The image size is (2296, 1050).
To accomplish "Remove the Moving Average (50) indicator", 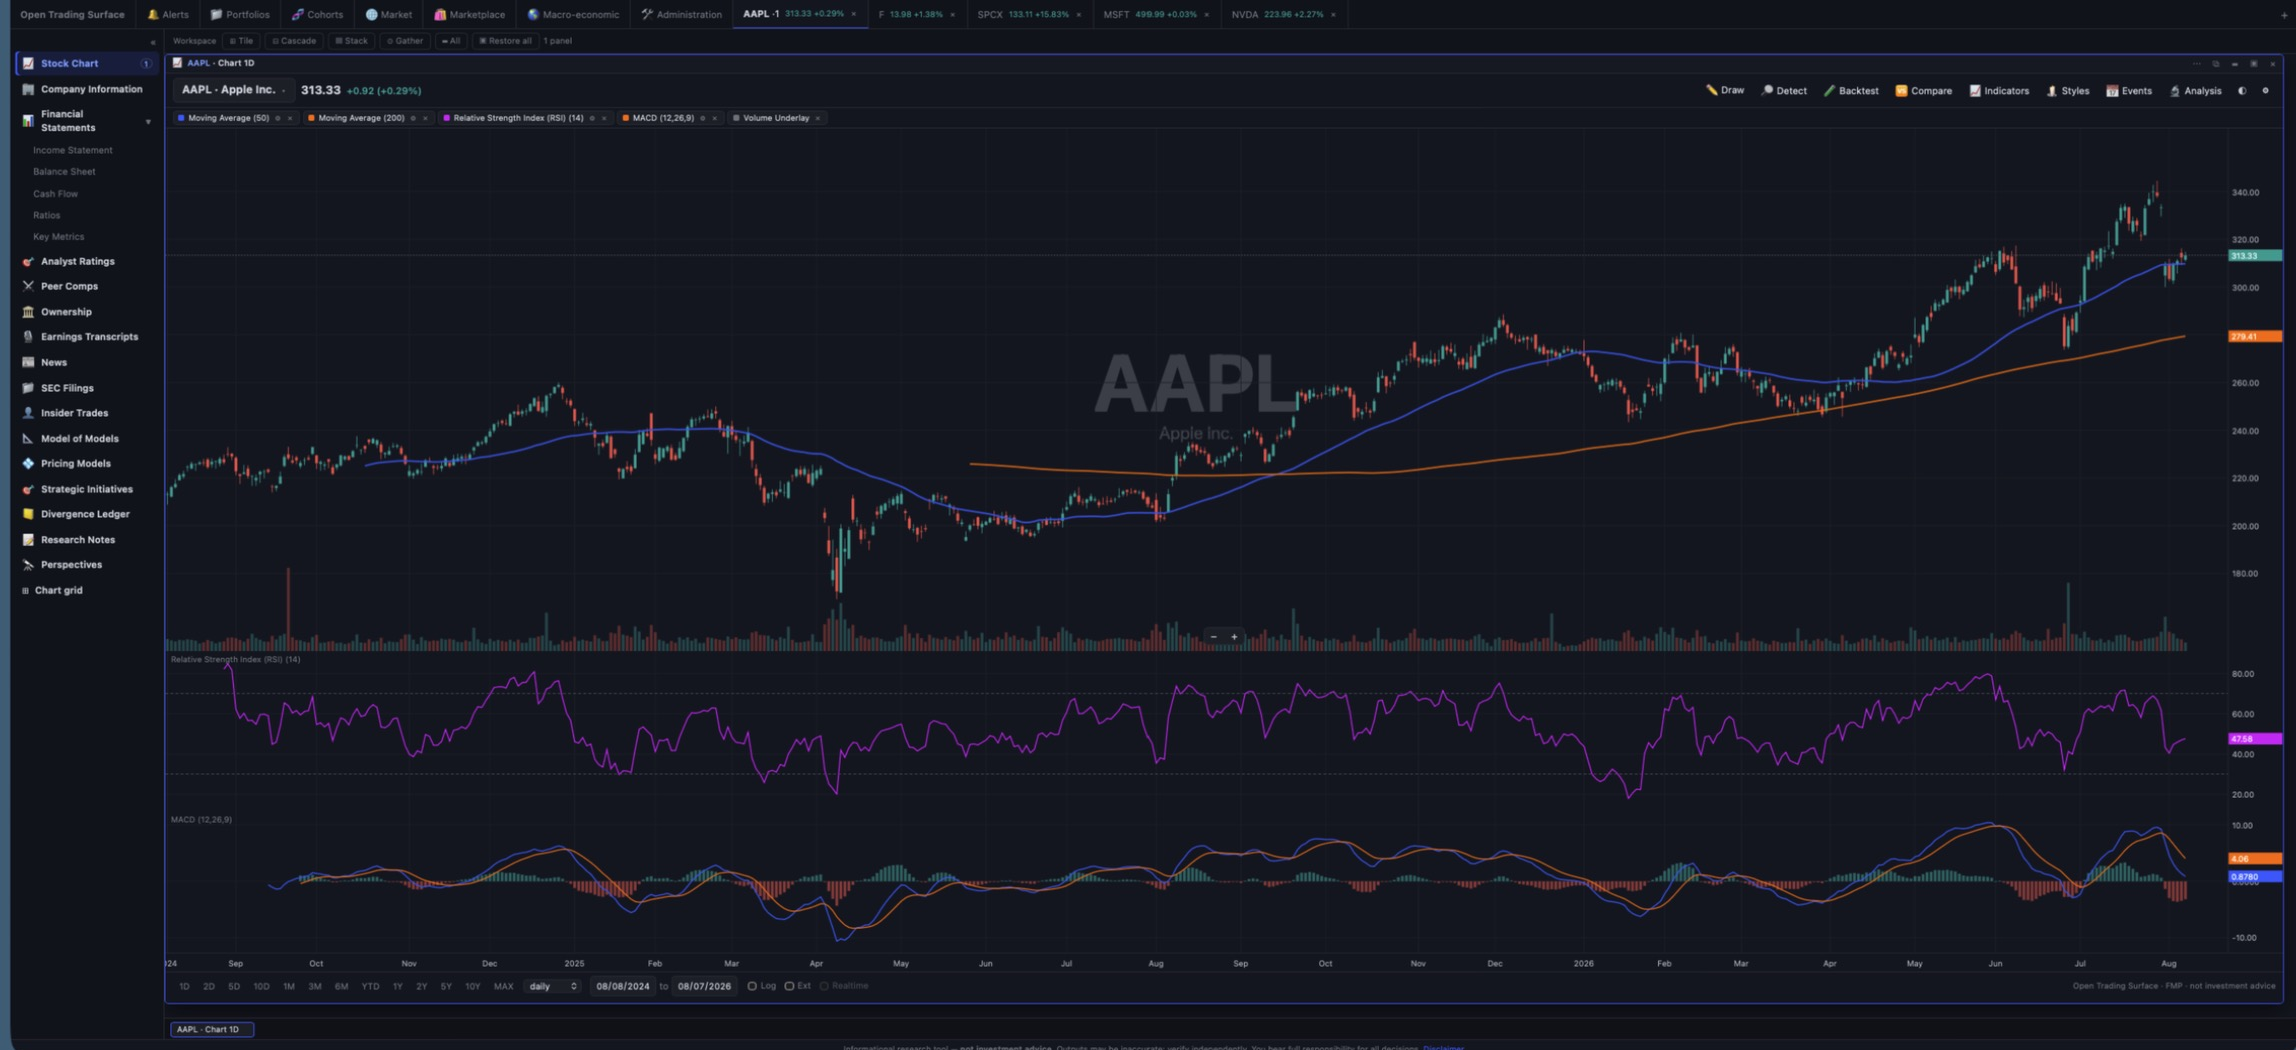I will (290, 118).
